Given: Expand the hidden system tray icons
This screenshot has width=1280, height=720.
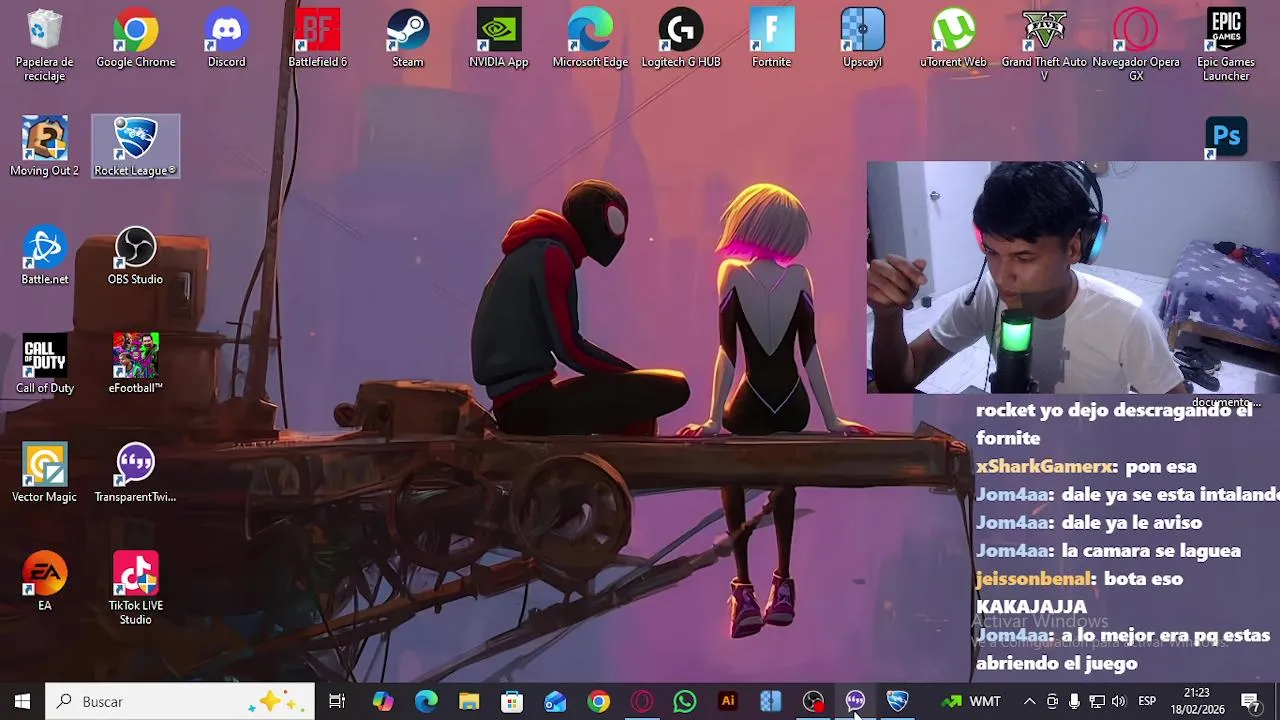Looking at the screenshot, I should pyautogui.click(x=1029, y=701).
